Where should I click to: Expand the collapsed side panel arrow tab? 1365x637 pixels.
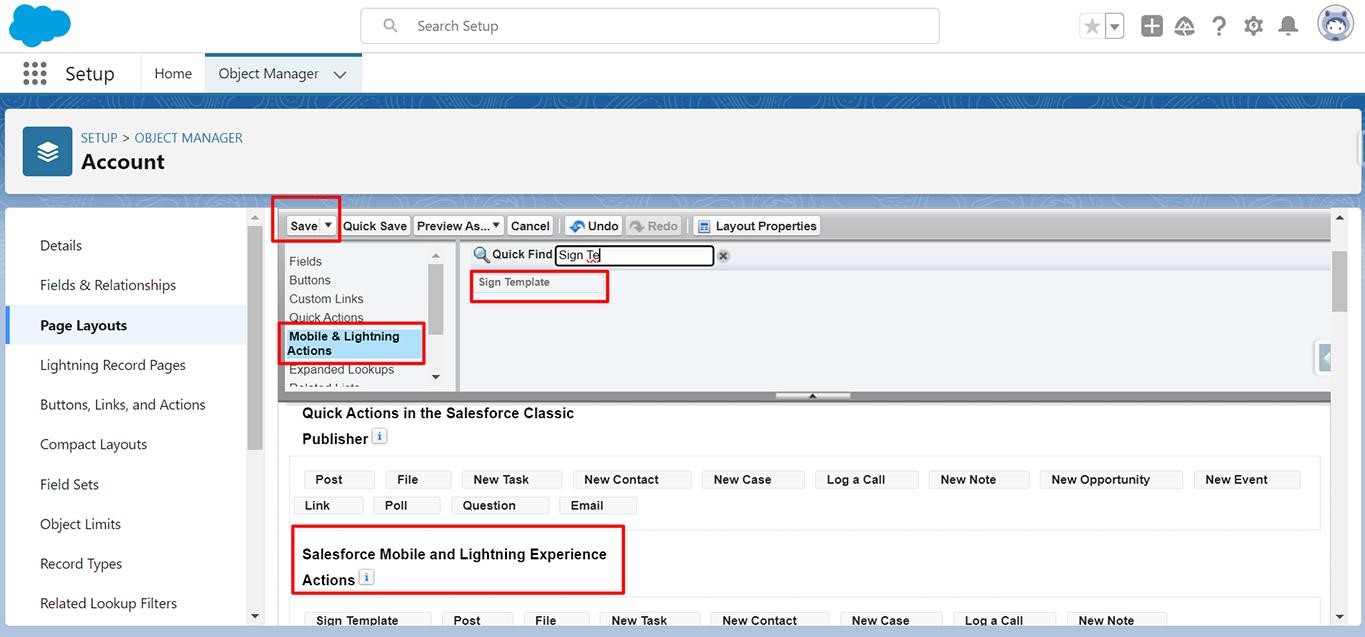[1324, 357]
